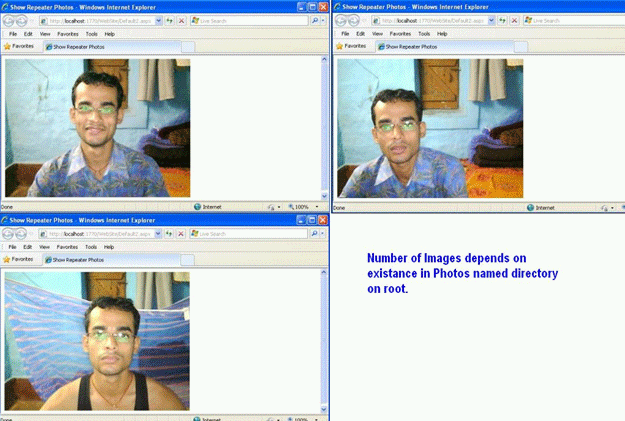Click Forward button in top-right IE window

pyautogui.click(x=354, y=20)
